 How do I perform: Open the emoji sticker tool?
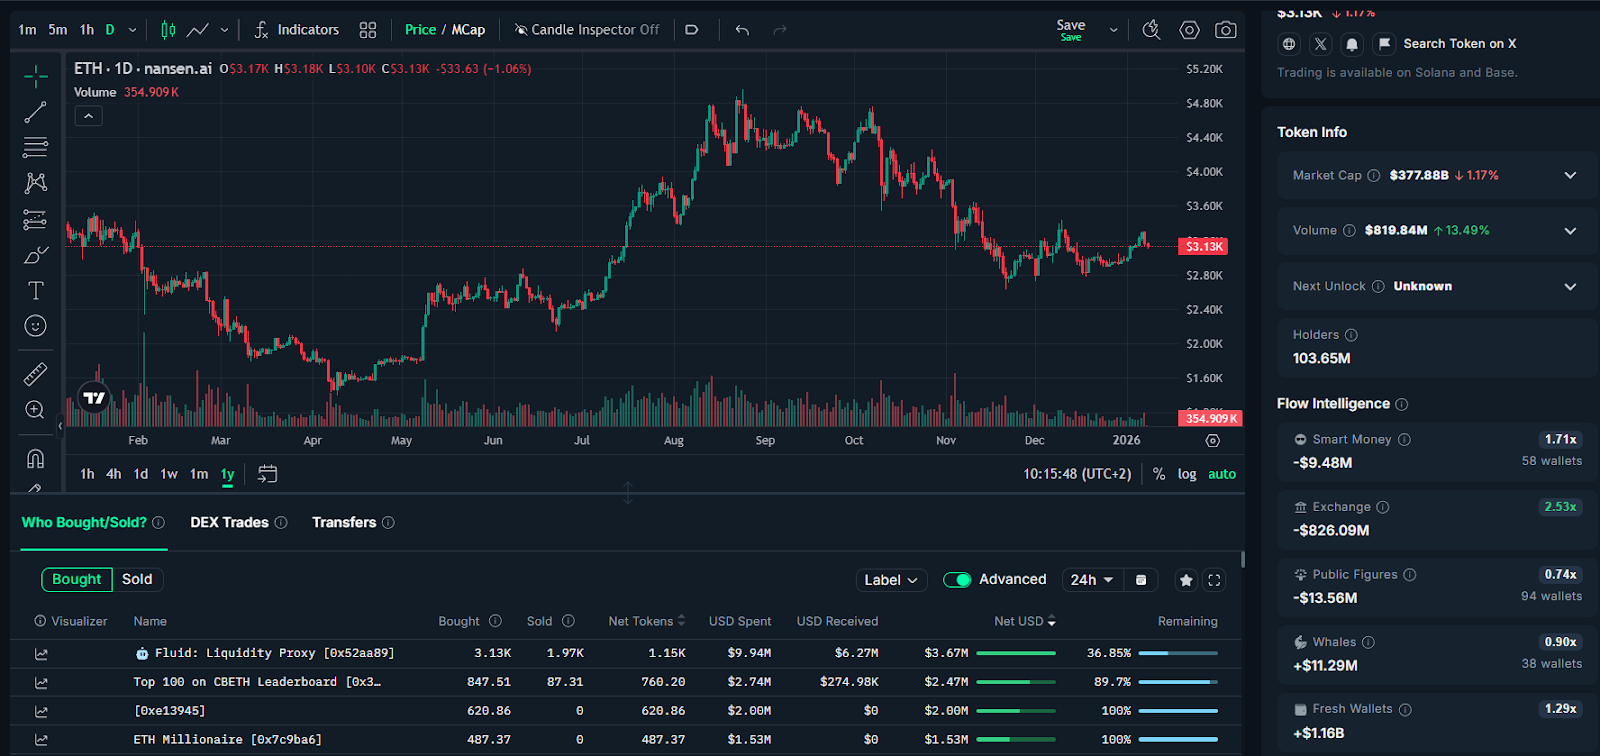[35, 326]
